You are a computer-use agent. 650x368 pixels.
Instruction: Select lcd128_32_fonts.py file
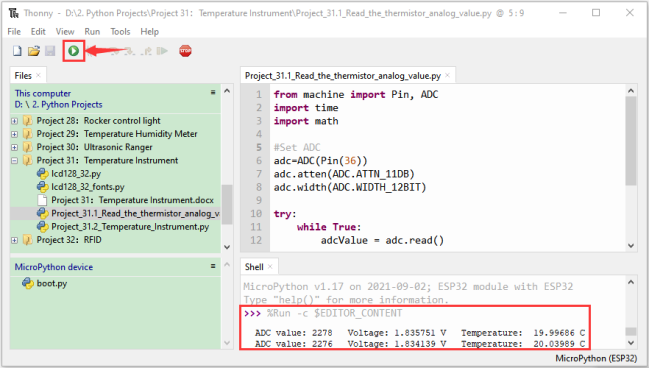pos(87,187)
